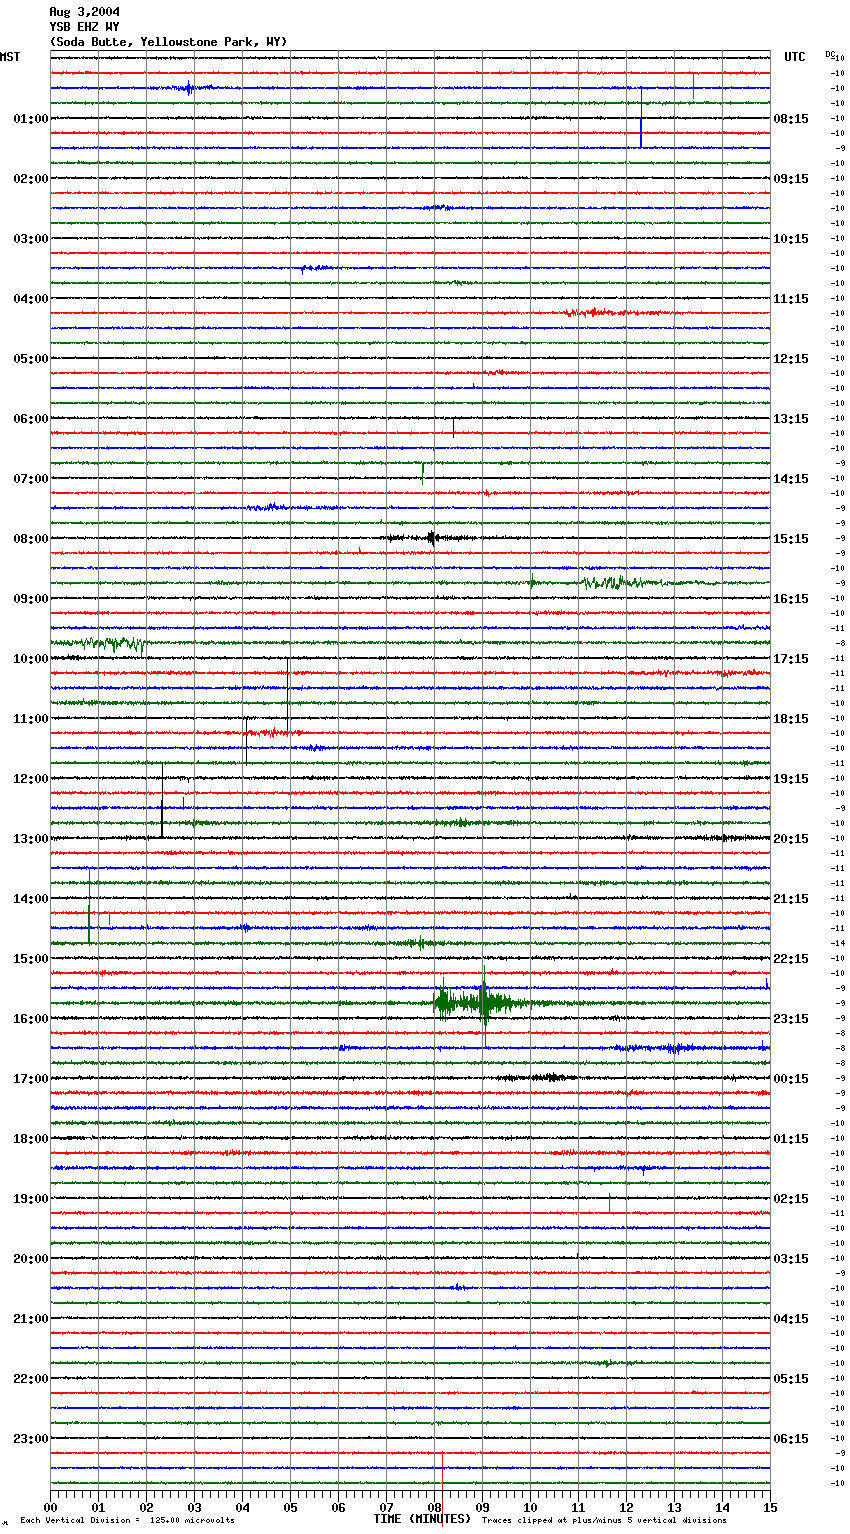This screenshot has height=1534, width=850.
Task: Select the 05:15 UTC time label
Action: point(791,1379)
